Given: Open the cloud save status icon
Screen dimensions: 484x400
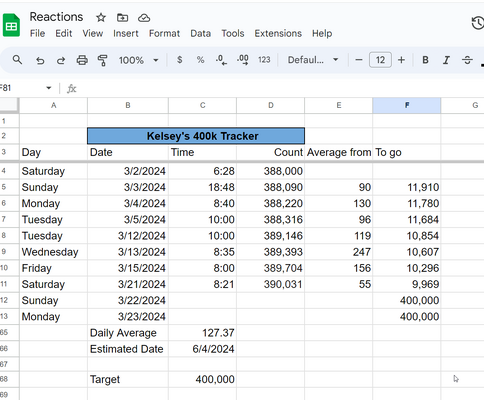Looking at the screenshot, I should click(144, 18).
